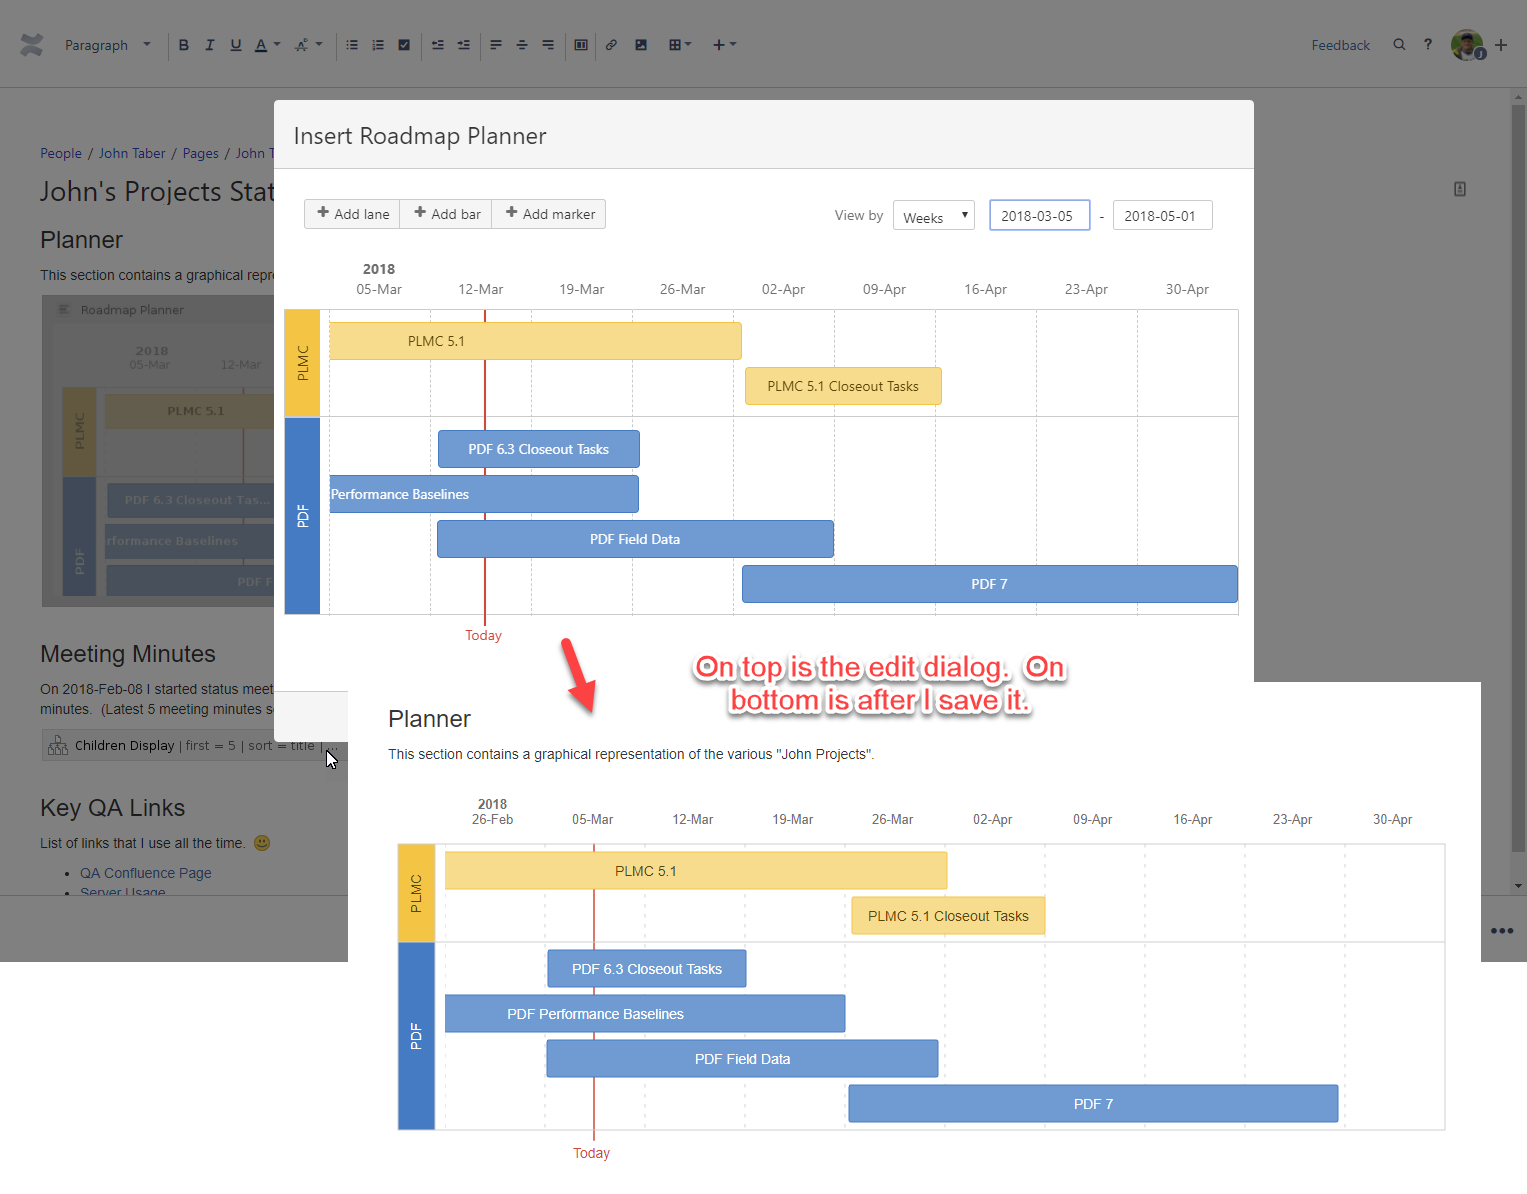Open the View by Weeks dropdown

click(x=934, y=216)
